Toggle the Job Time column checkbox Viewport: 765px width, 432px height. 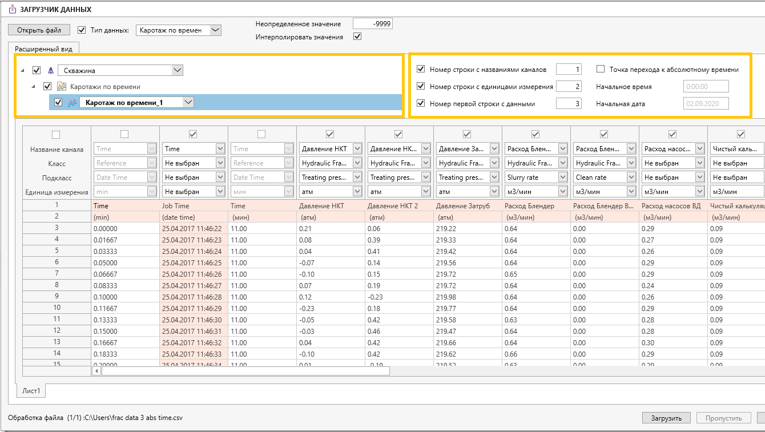[x=193, y=134]
